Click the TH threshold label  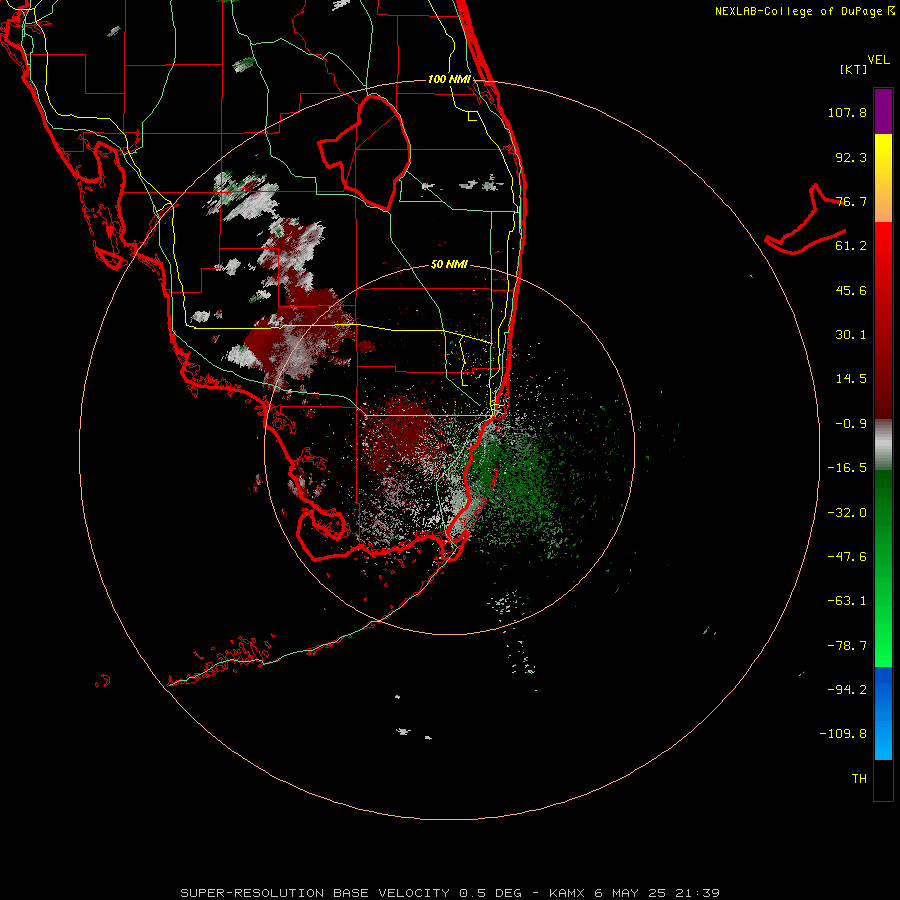[859, 779]
